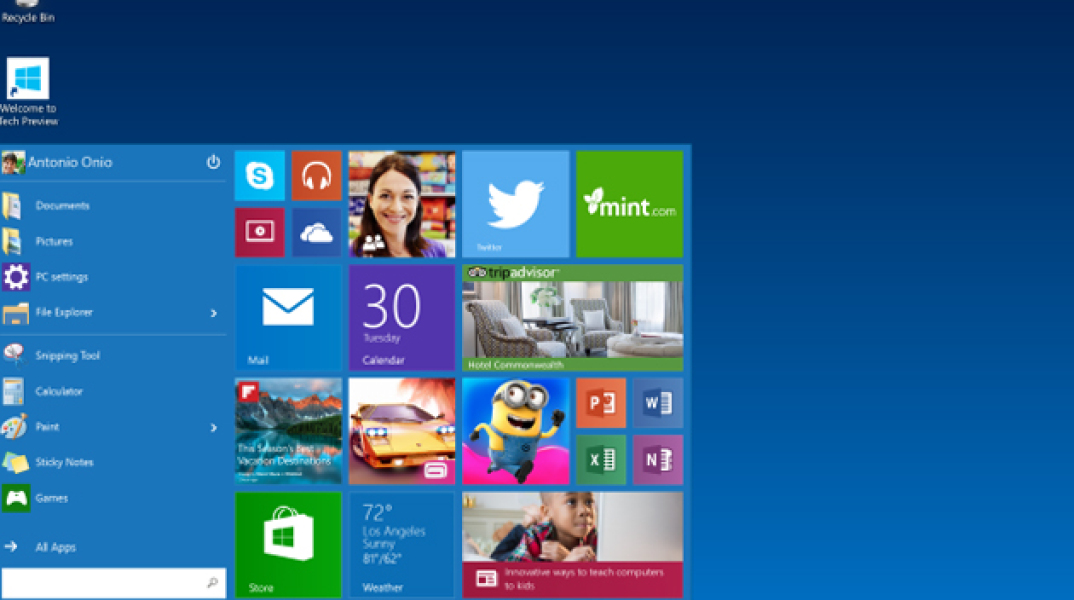The width and height of the screenshot is (1074, 600).
Task: Open the Skype tile
Action: pos(260,176)
